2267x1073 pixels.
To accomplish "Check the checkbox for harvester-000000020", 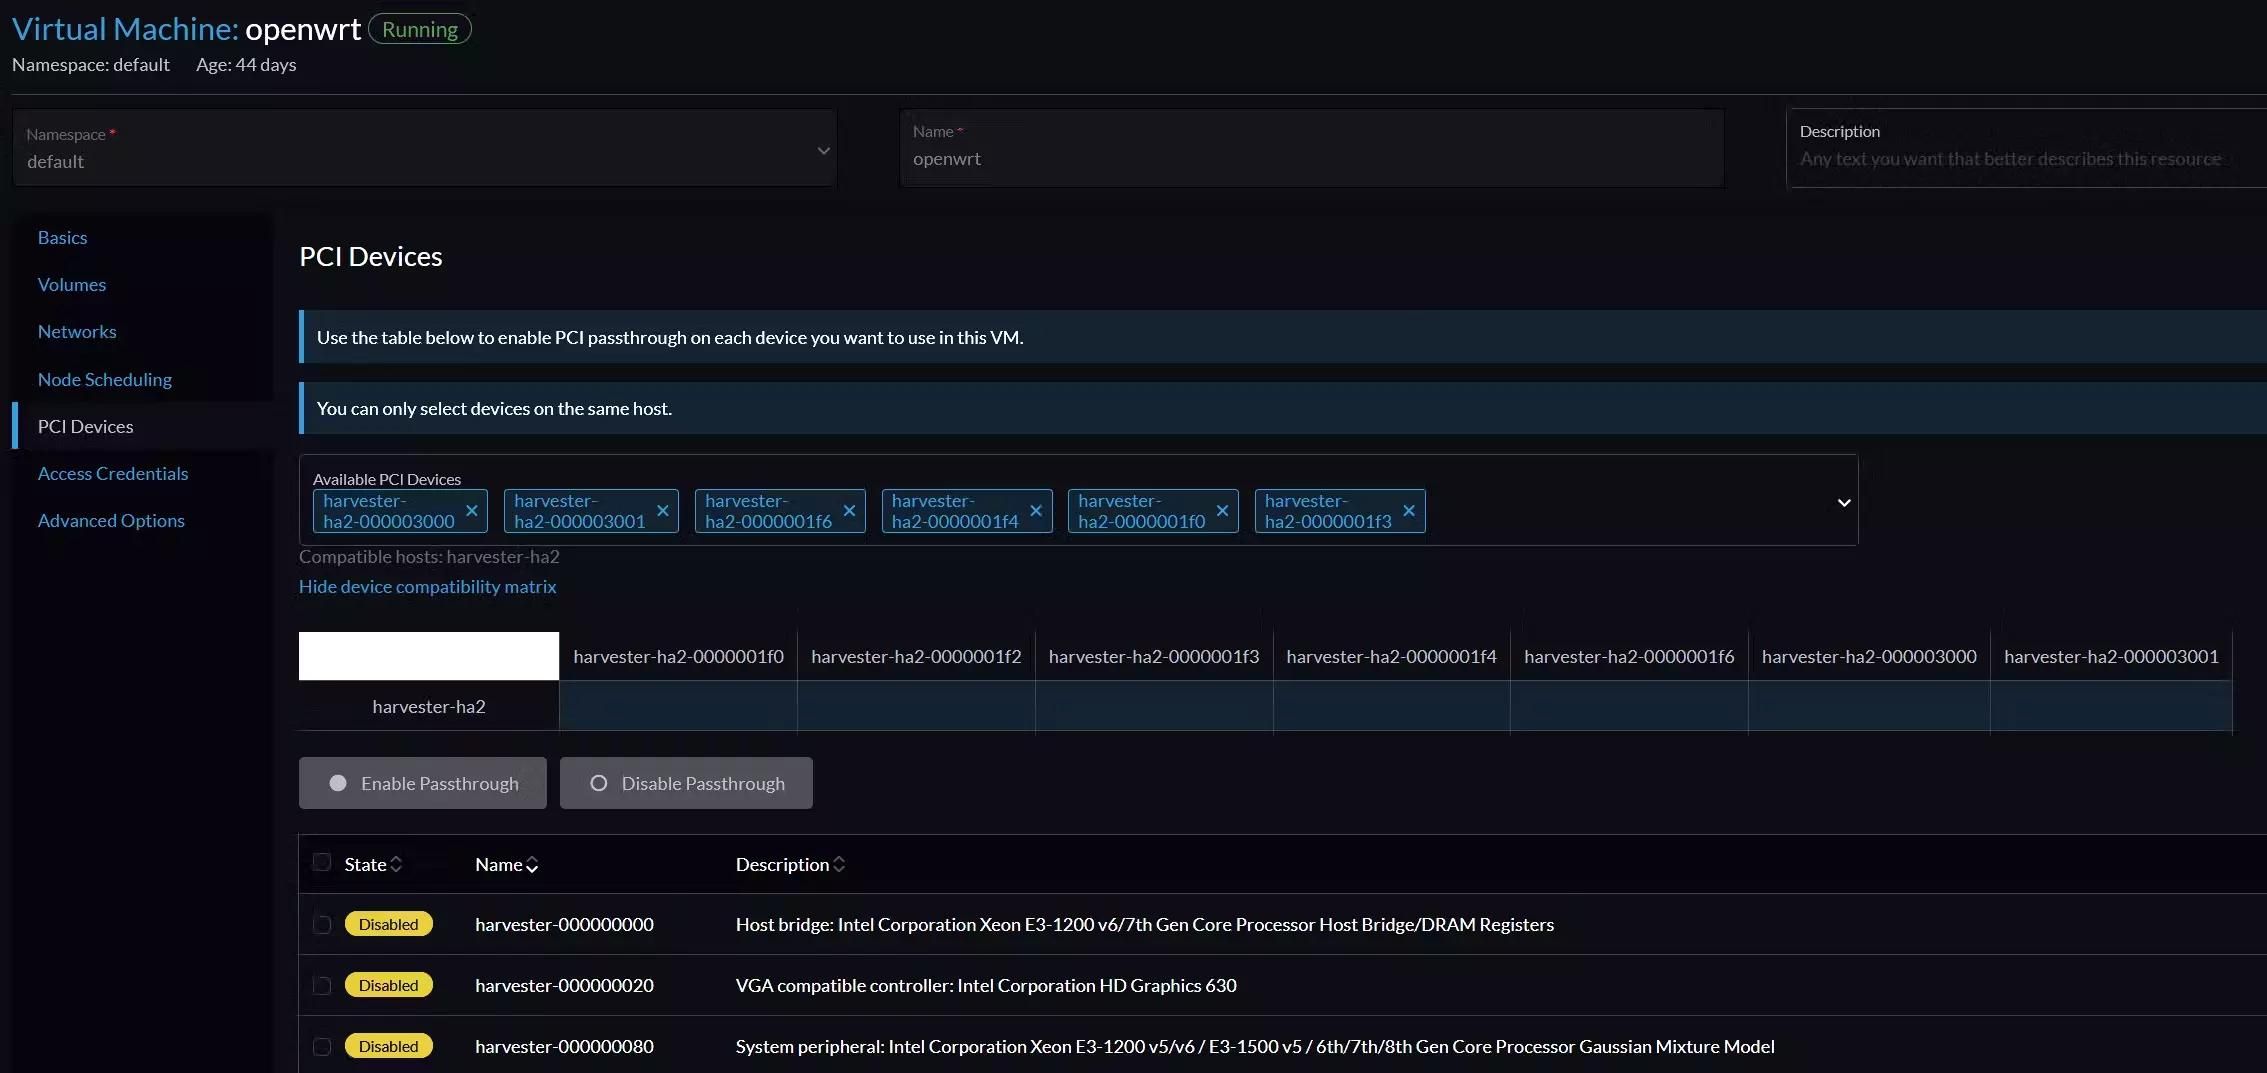I will coord(321,985).
